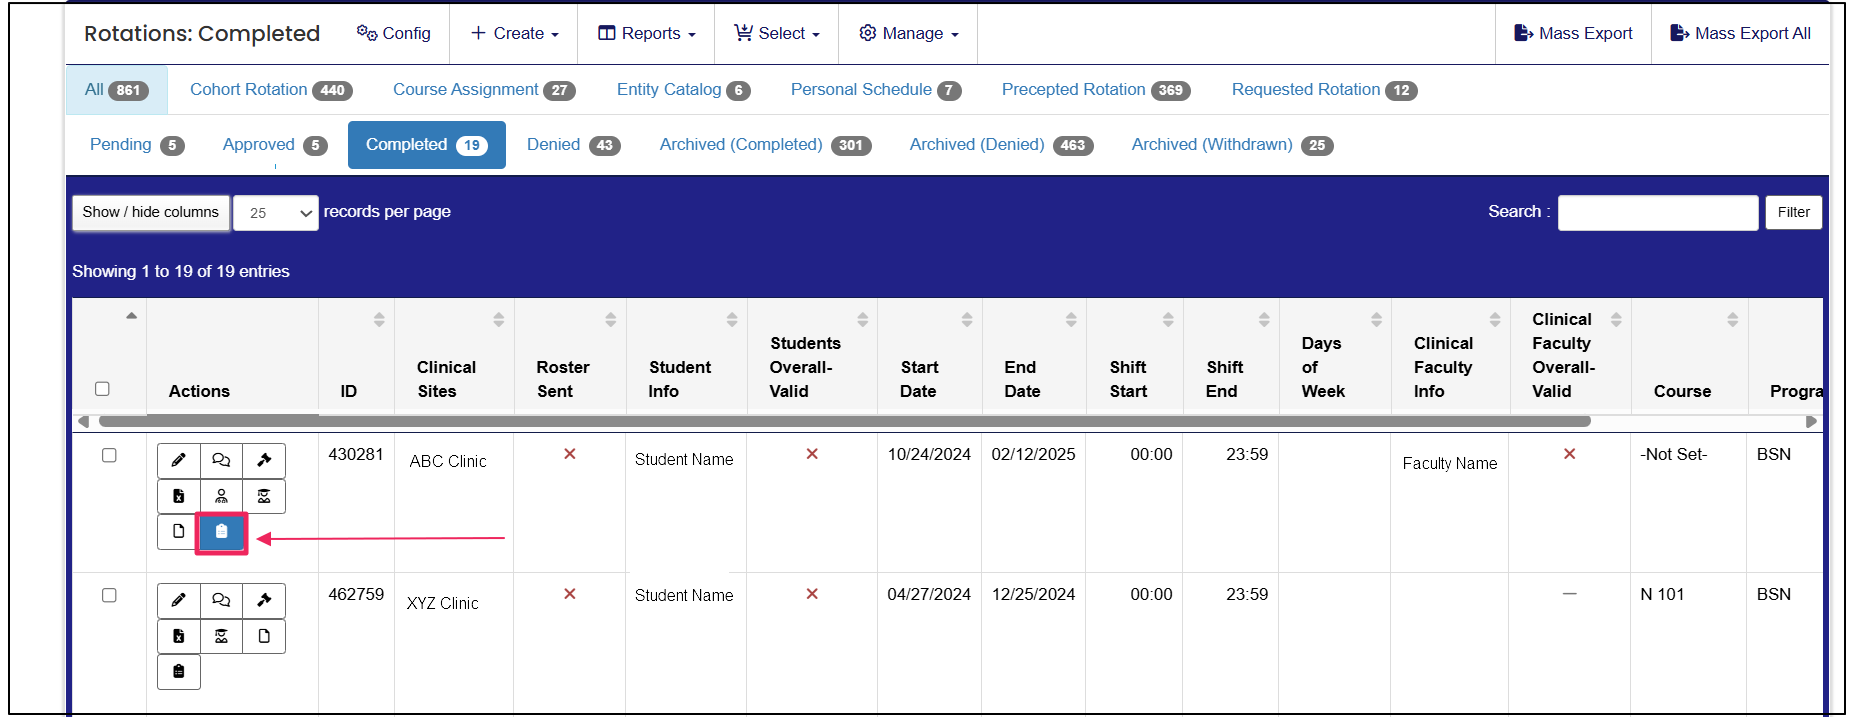Click the horizontal table scrollbar
Viewport: 1854px width, 717px height.
(x=845, y=421)
